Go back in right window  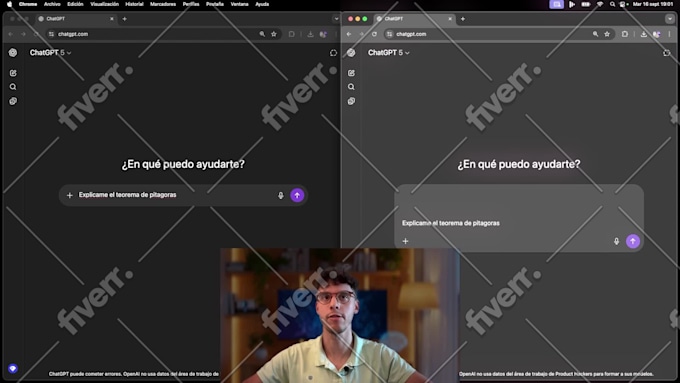(349, 34)
